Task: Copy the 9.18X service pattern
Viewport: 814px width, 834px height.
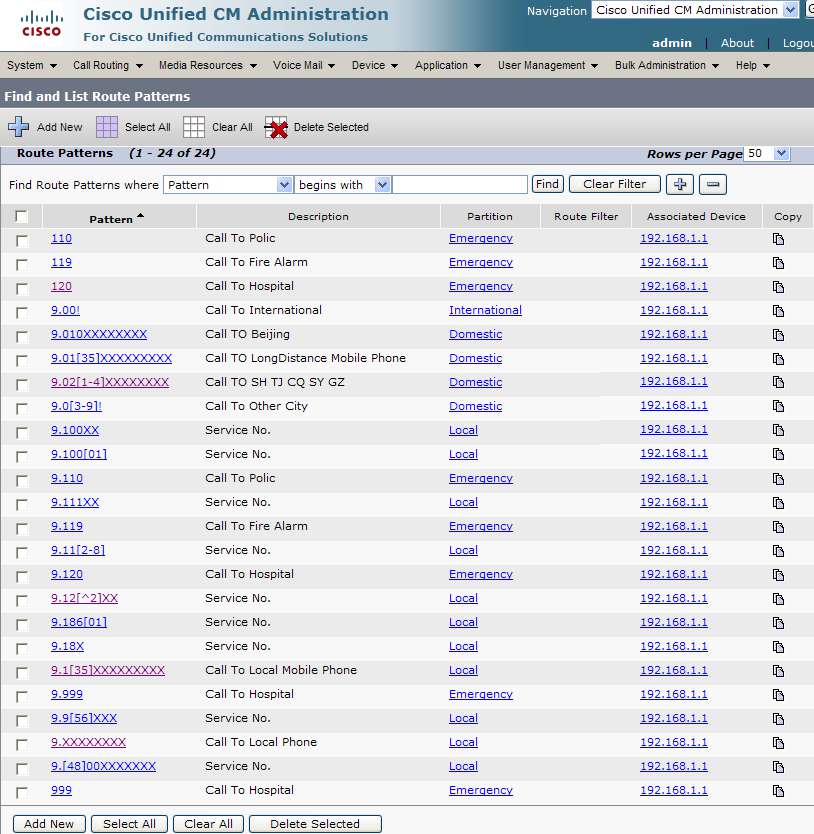Action: (778, 647)
